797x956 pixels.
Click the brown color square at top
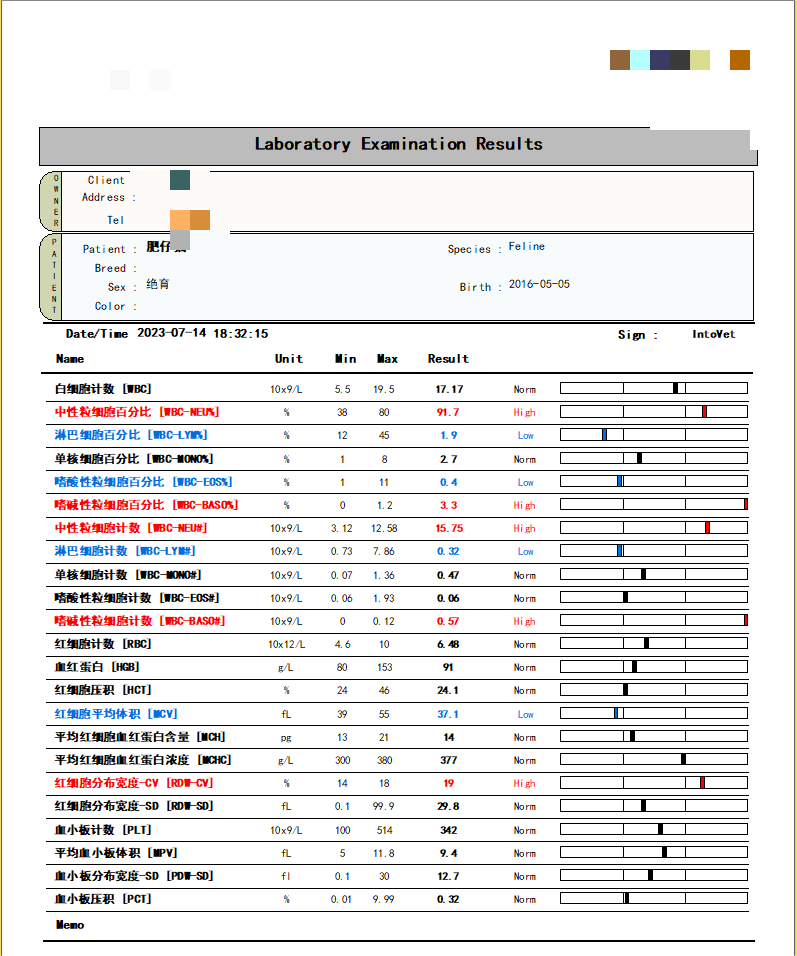tap(620, 60)
